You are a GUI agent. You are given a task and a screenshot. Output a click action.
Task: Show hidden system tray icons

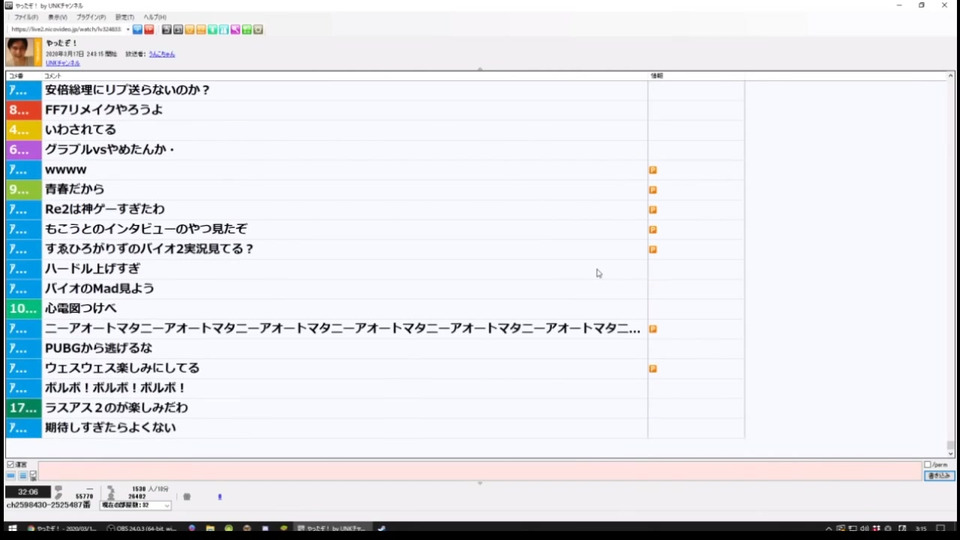(828, 528)
